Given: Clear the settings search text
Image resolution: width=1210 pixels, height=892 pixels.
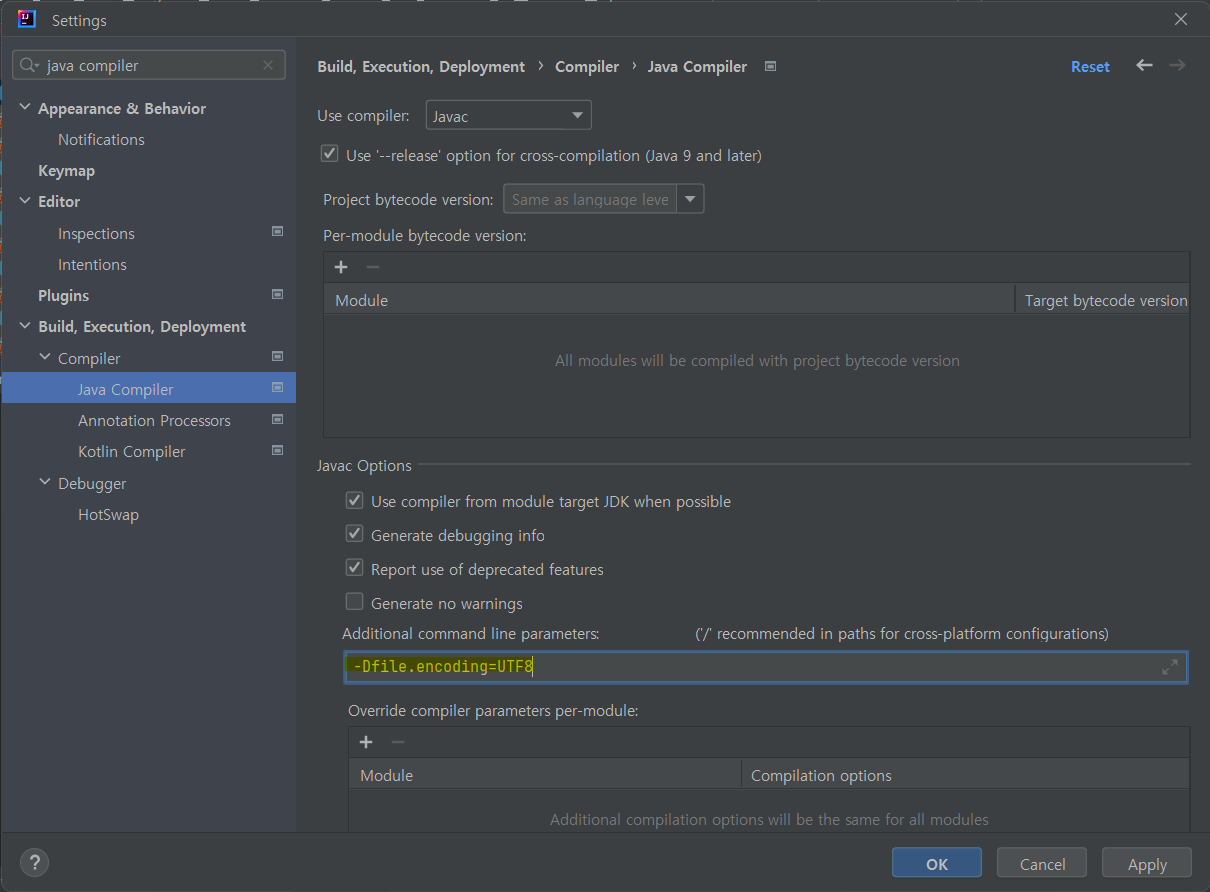Looking at the screenshot, I should click(x=268, y=66).
